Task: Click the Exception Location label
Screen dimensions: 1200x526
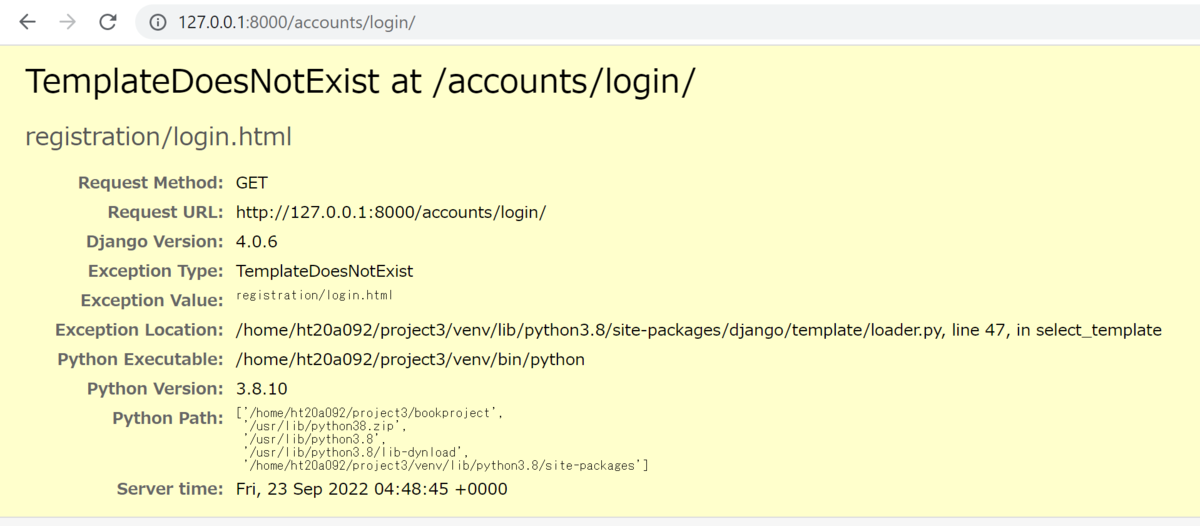Action: point(139,330)
